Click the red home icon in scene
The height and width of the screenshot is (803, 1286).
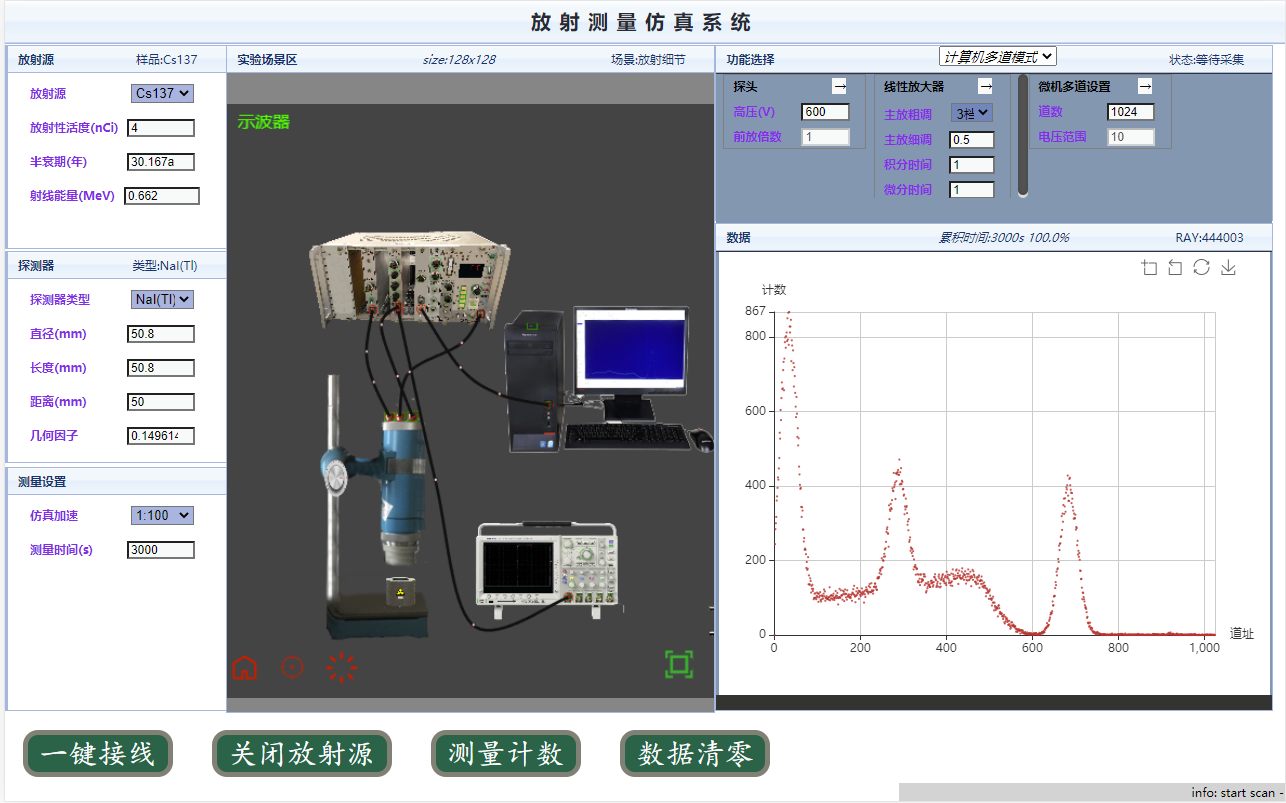point(245,667)
